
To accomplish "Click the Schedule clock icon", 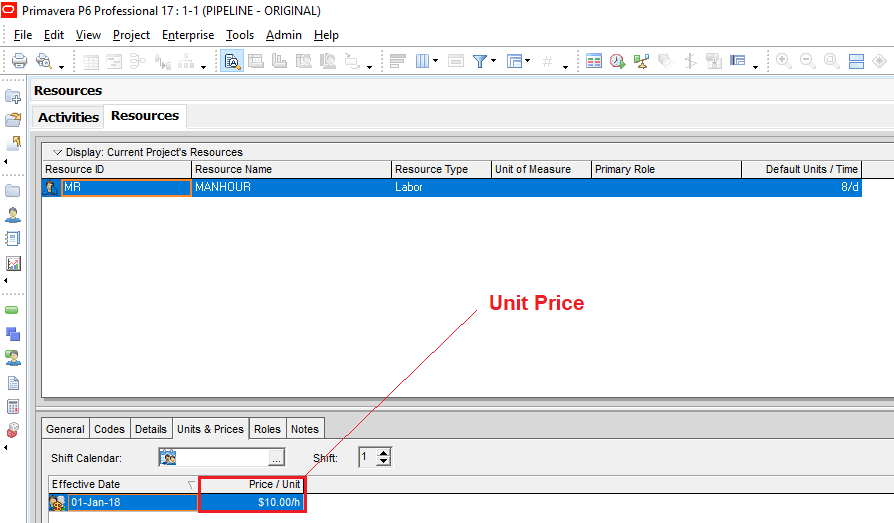I will pos(617,60).
